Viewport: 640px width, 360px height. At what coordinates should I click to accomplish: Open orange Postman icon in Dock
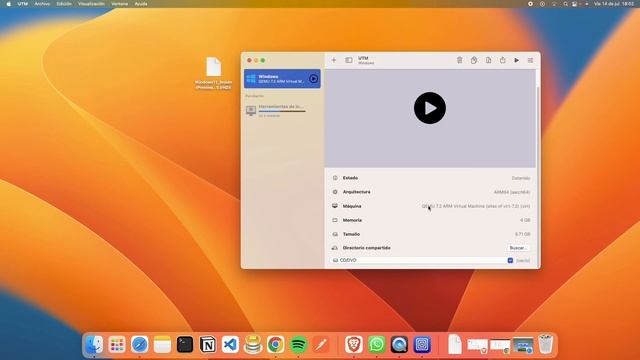[321, 345]
